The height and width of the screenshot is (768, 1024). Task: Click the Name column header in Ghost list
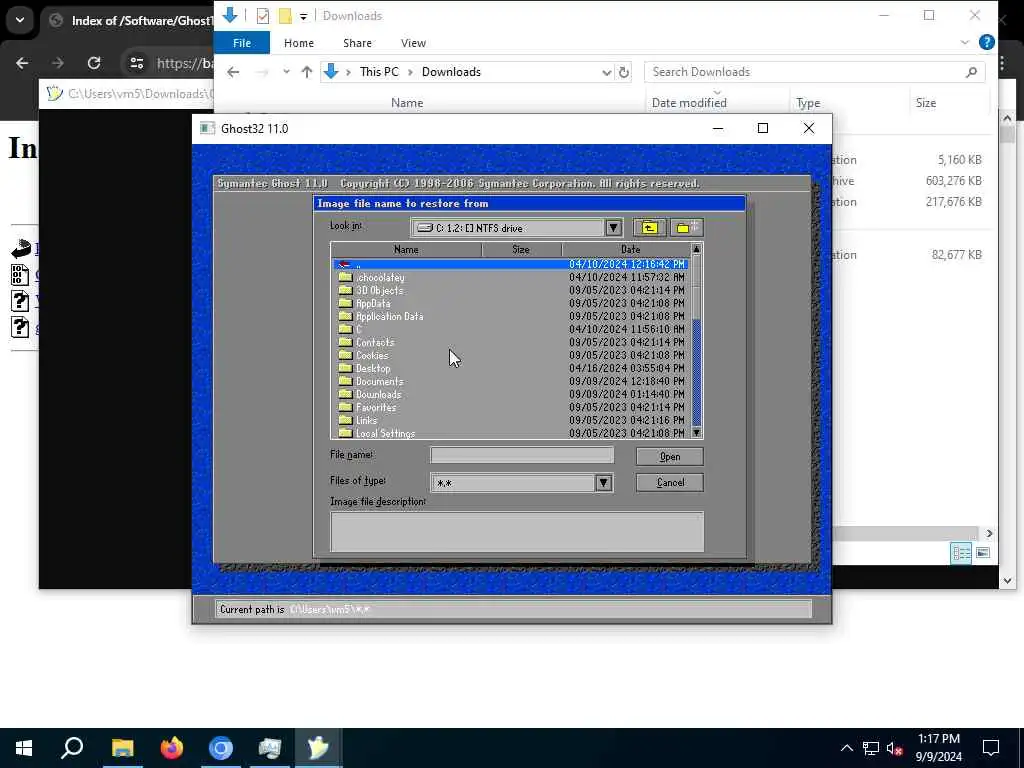pyautogui.click(x=406, y=249)
